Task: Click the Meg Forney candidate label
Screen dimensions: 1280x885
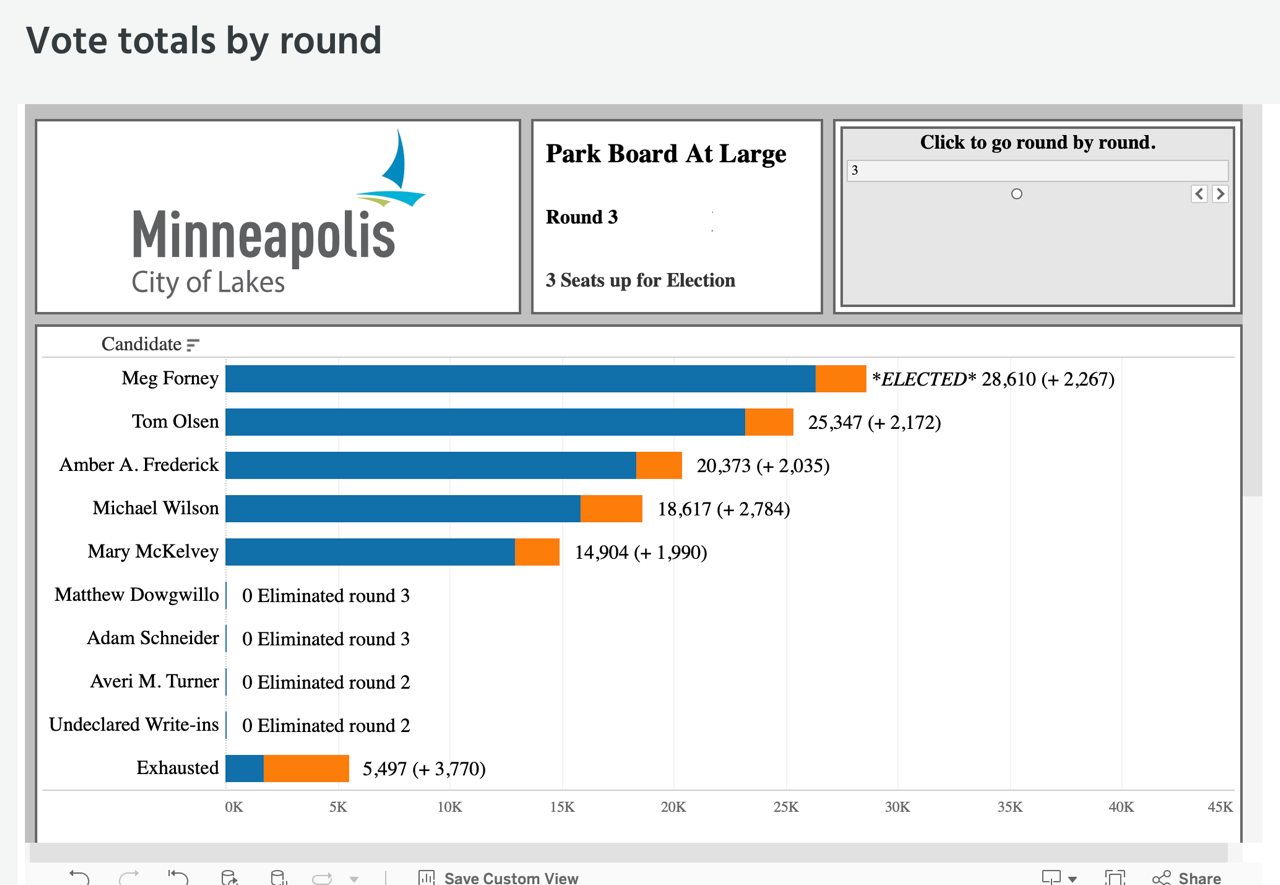Action: click(170, 378)
